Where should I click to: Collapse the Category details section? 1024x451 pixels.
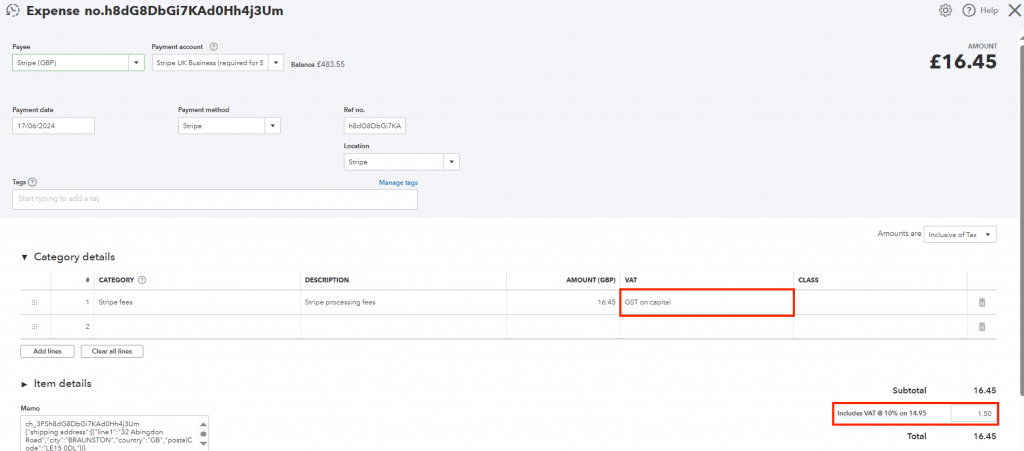tap(24, 257)
